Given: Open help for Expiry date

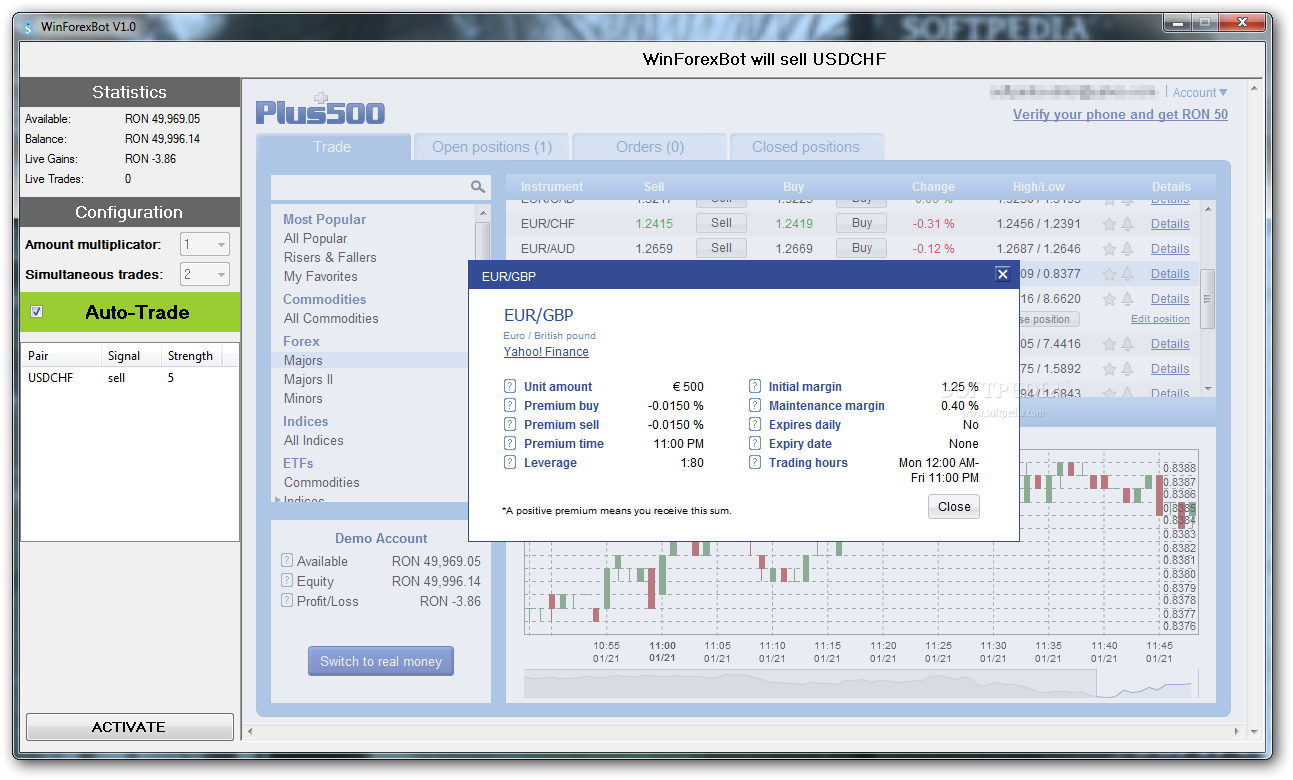Looking at the screenshot, I should coord(755,444).
